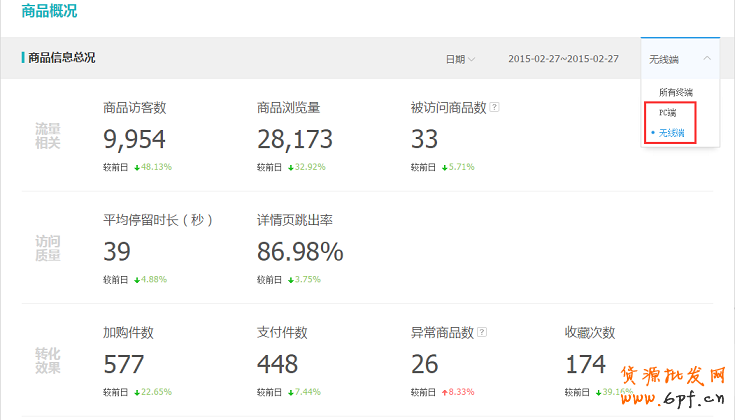Click the down arrow under 加购件数
This screenshot has height=420, width=735.
(x=137, y=392)
